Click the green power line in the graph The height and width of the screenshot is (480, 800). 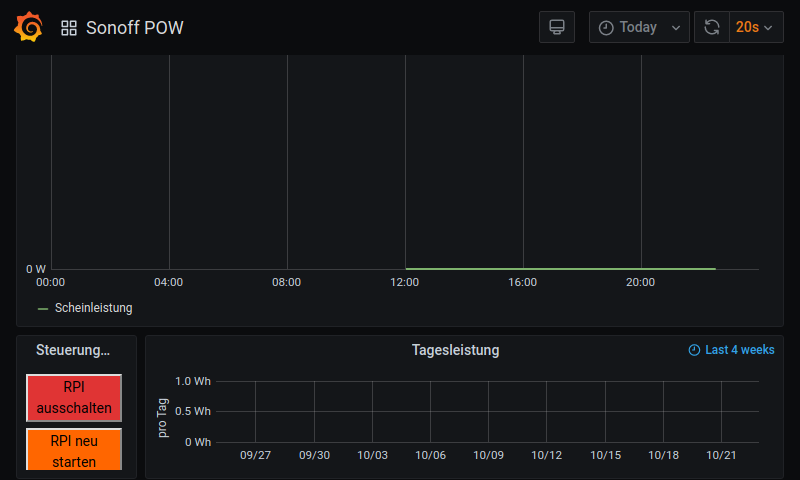click(560, 268)
